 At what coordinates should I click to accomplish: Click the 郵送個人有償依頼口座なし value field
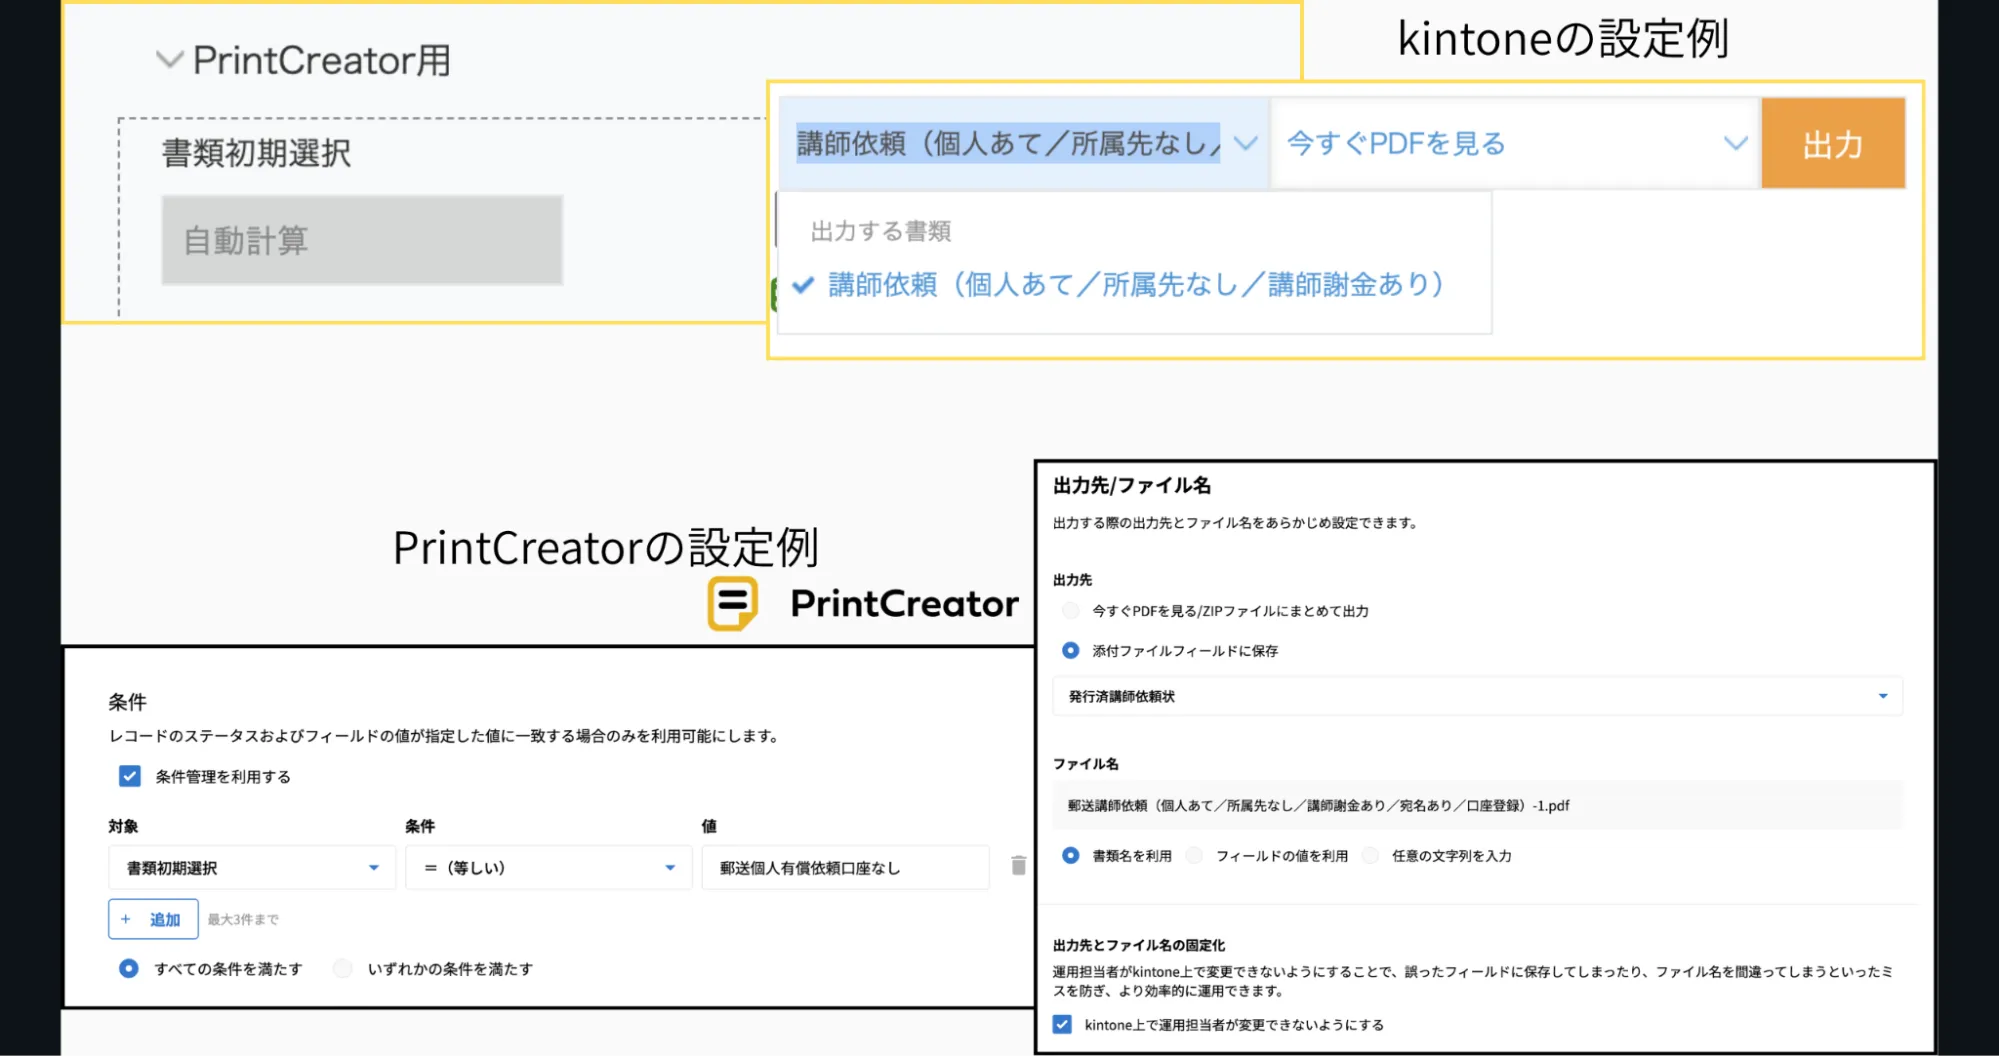pos(844,868)
